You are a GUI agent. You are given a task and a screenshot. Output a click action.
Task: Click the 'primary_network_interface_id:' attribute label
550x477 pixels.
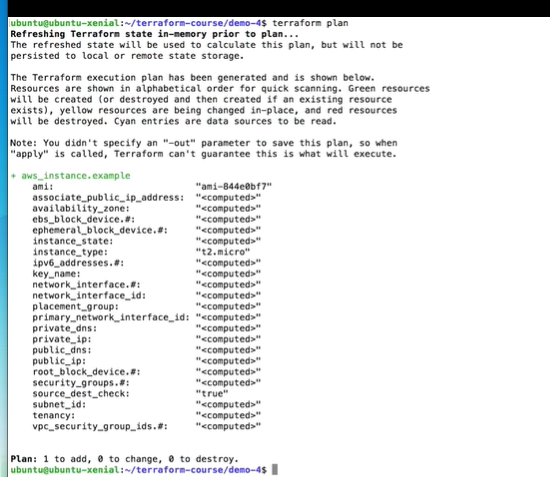pyautogui.click(x=111, y=317)
